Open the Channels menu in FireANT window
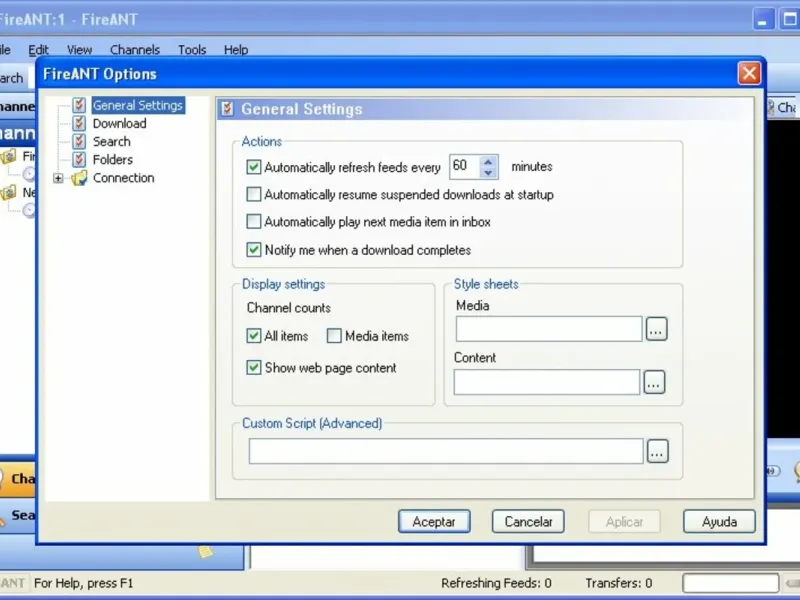800x600 pixels. (135, 49)
